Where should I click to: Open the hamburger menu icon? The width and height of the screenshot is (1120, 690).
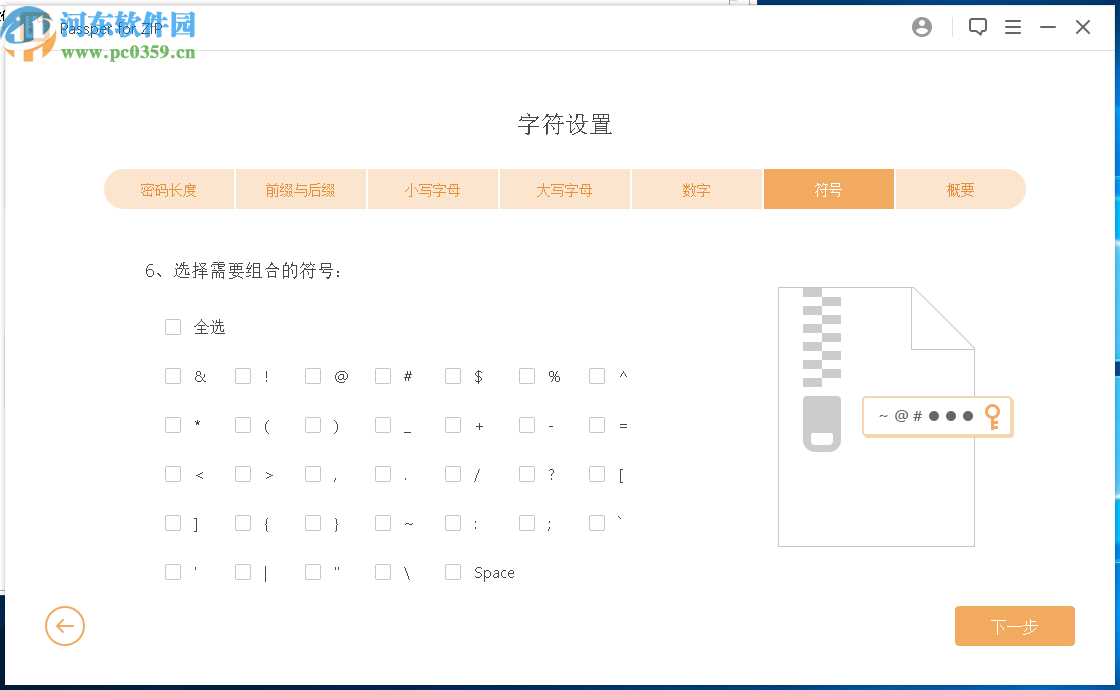[1013, 27]
